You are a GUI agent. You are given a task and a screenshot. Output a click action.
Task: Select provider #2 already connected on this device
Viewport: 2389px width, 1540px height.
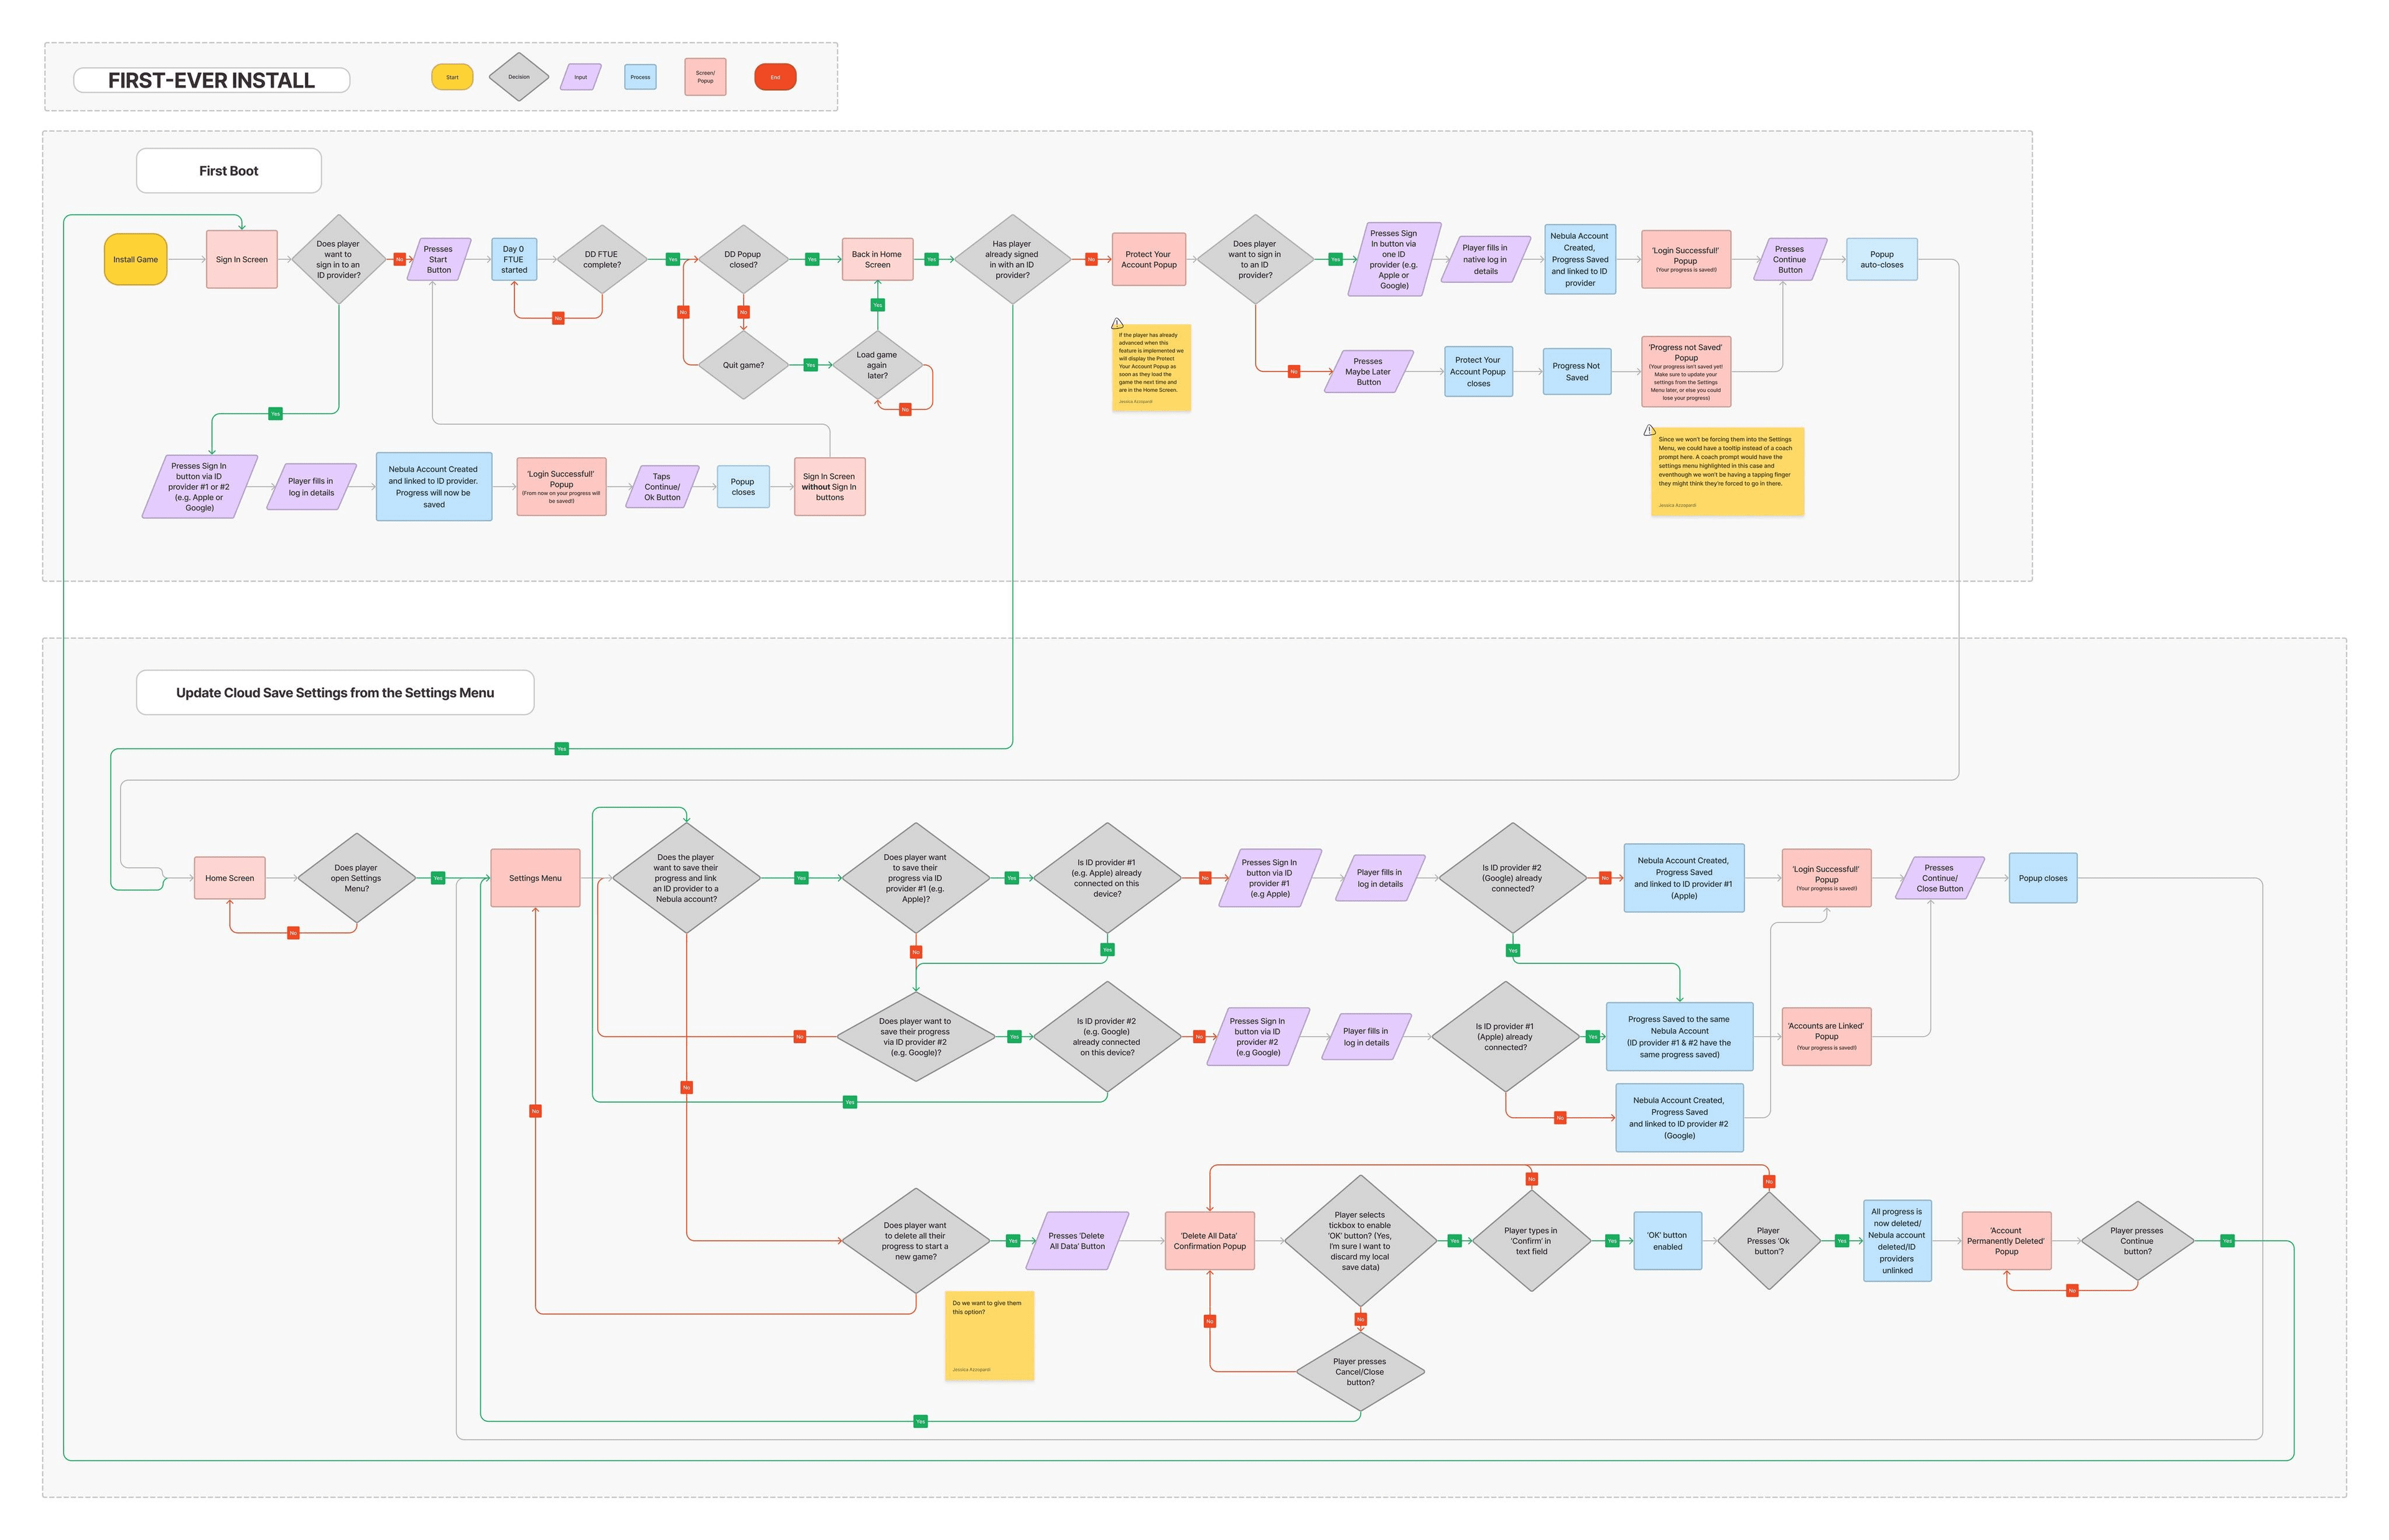click(1106, 1037)
